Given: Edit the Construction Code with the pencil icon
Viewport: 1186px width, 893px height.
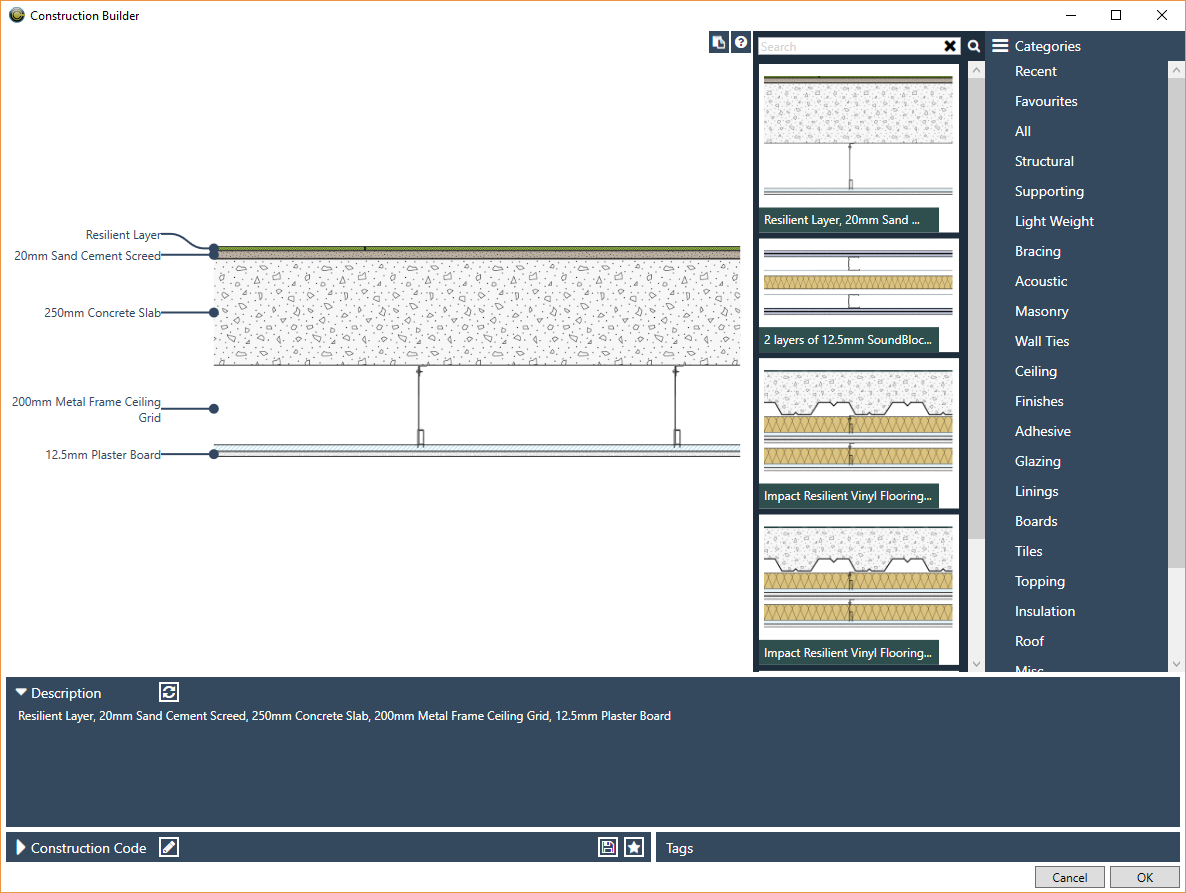Looking at the screenshot, I should coord(168,847).
